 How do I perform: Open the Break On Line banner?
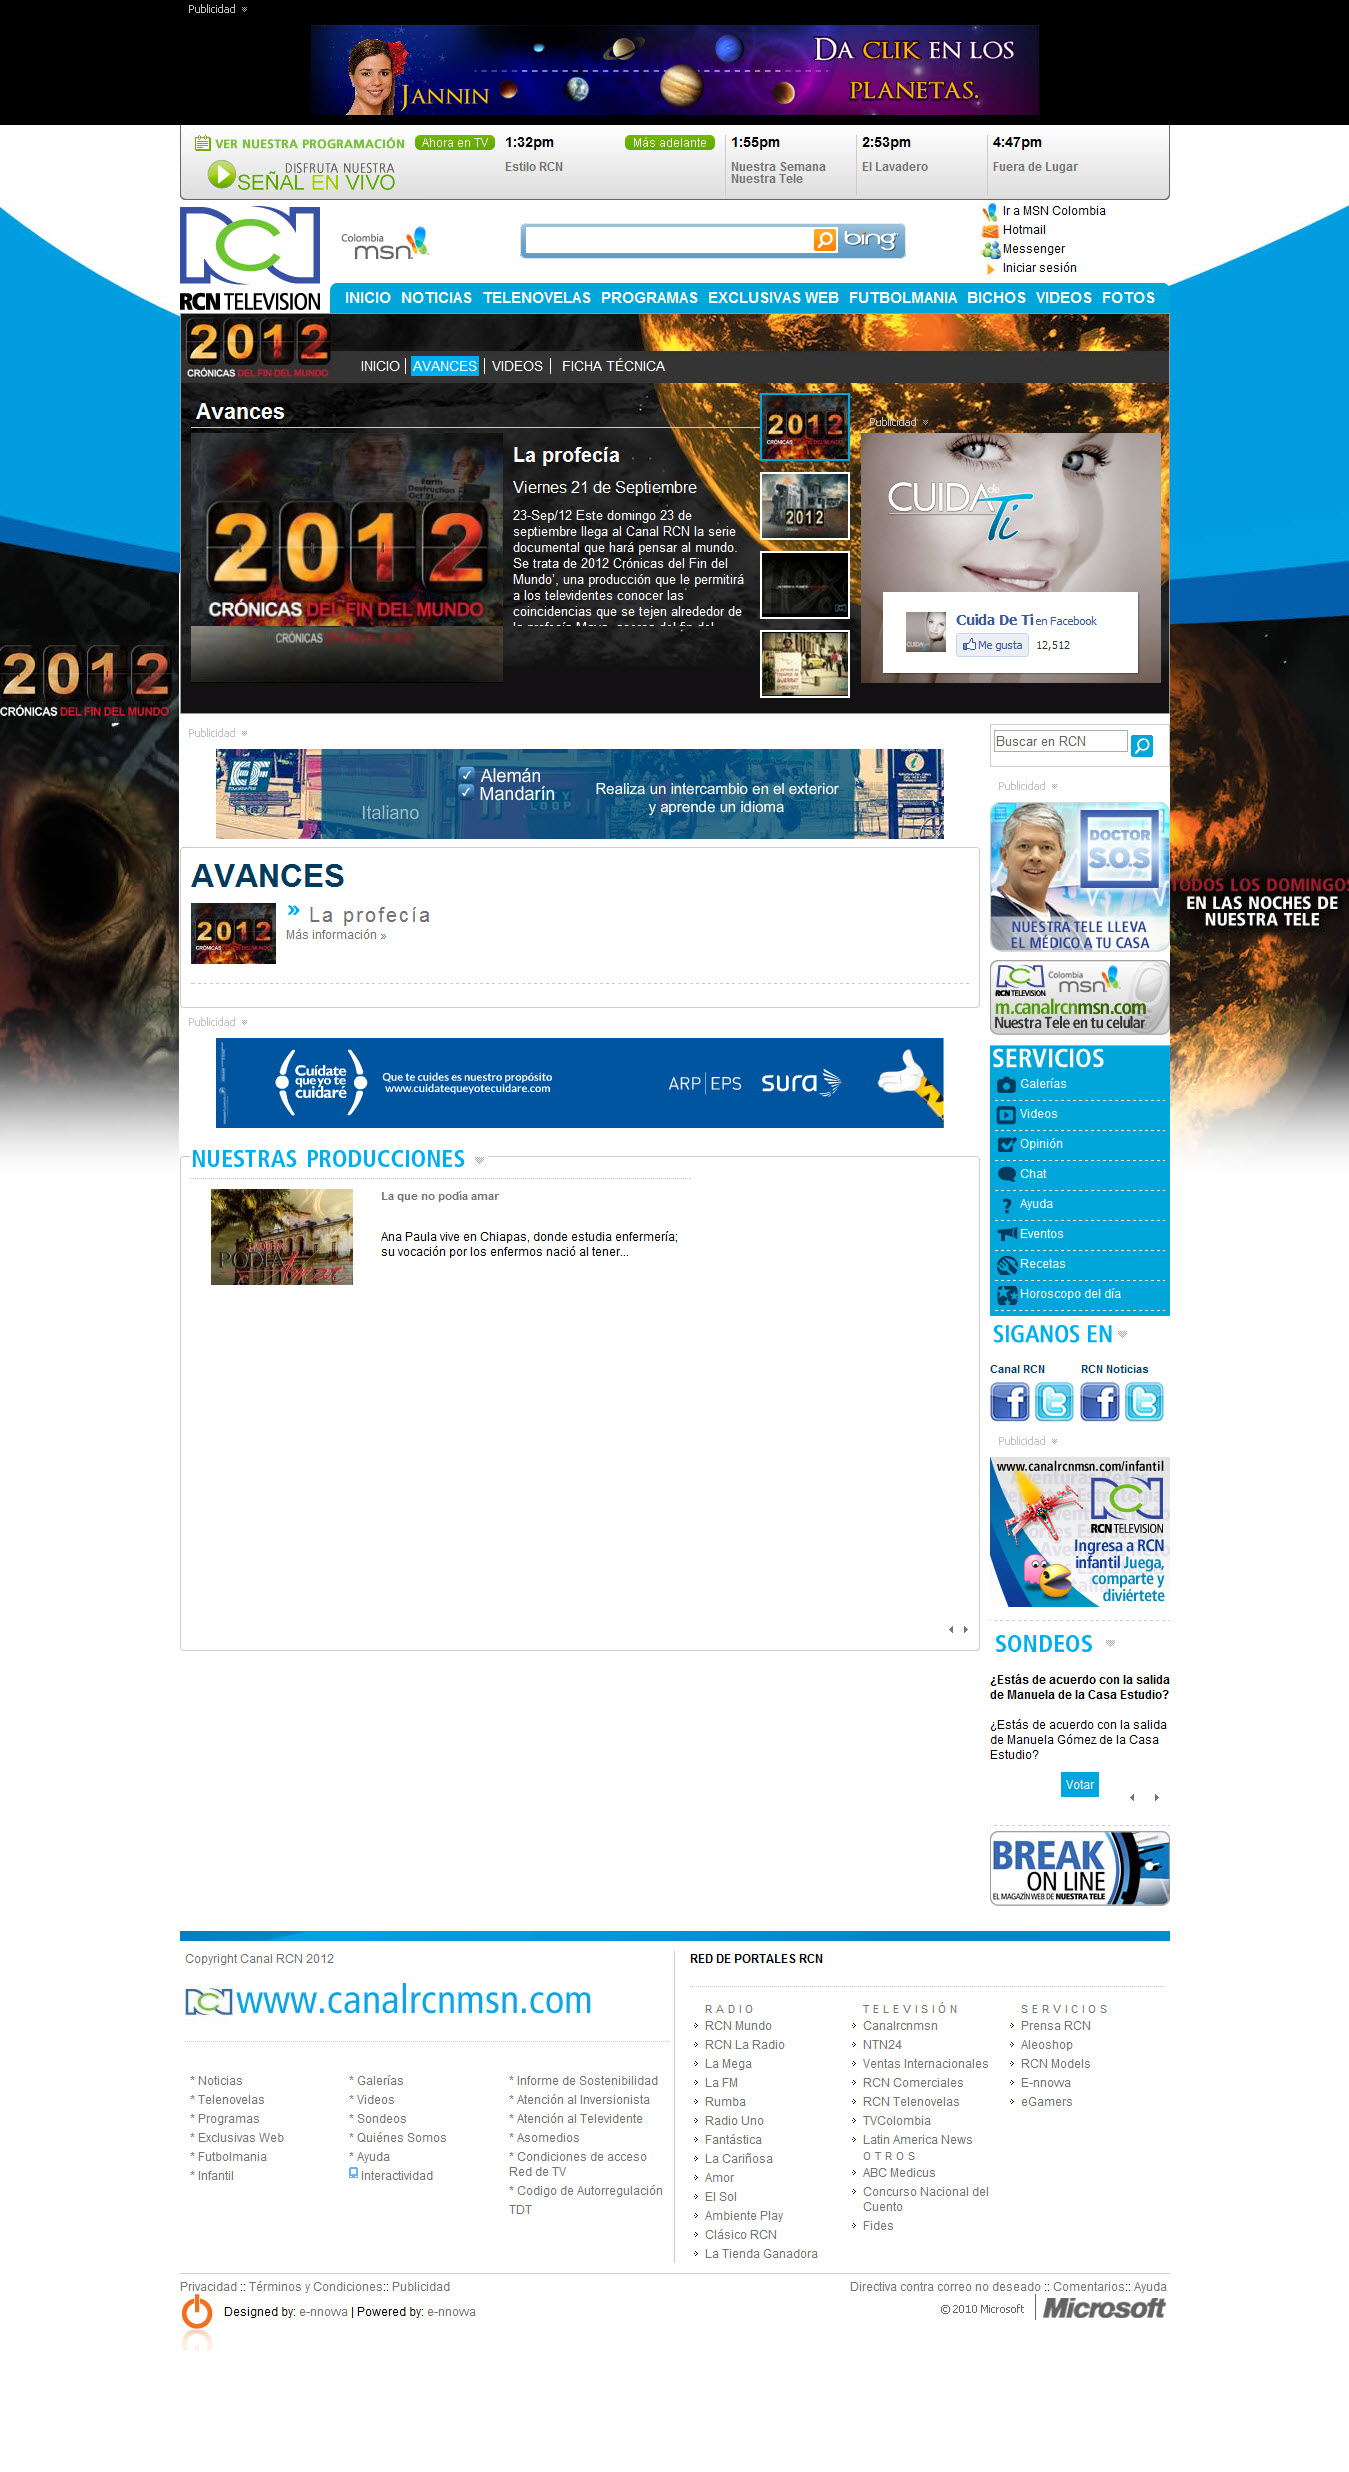click(x=1080, y=1868)
